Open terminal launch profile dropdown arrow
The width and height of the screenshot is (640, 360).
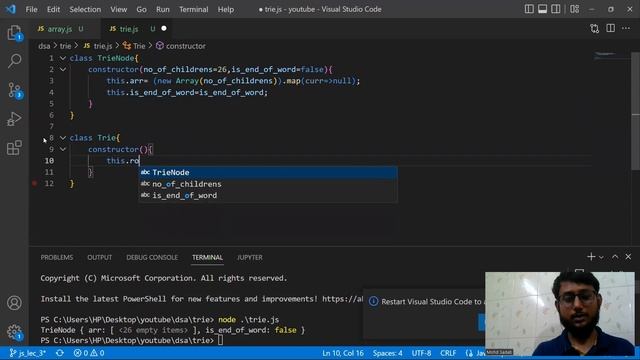(x=601, y=257)
